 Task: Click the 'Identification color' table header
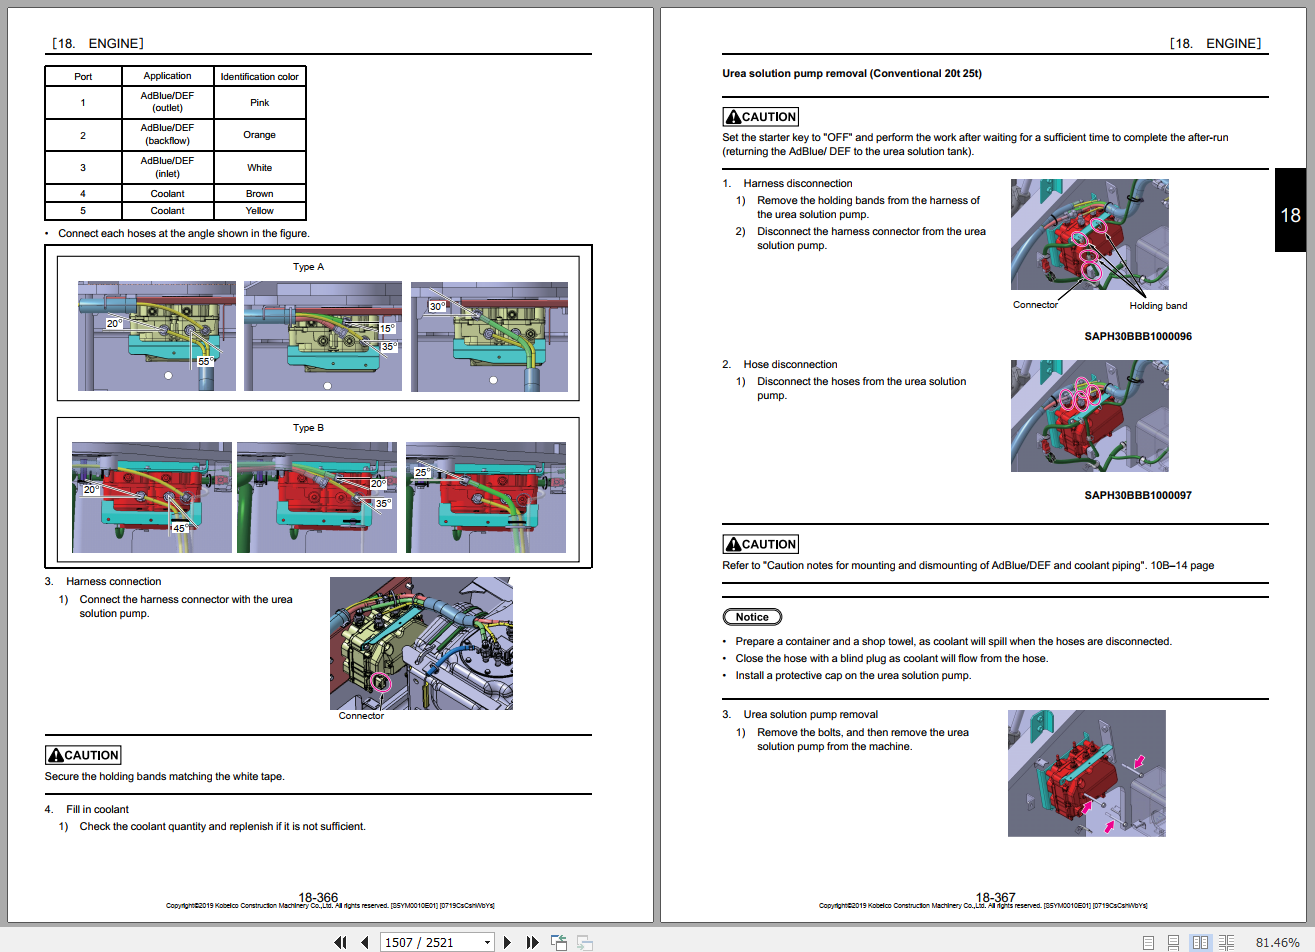[260, 76]
